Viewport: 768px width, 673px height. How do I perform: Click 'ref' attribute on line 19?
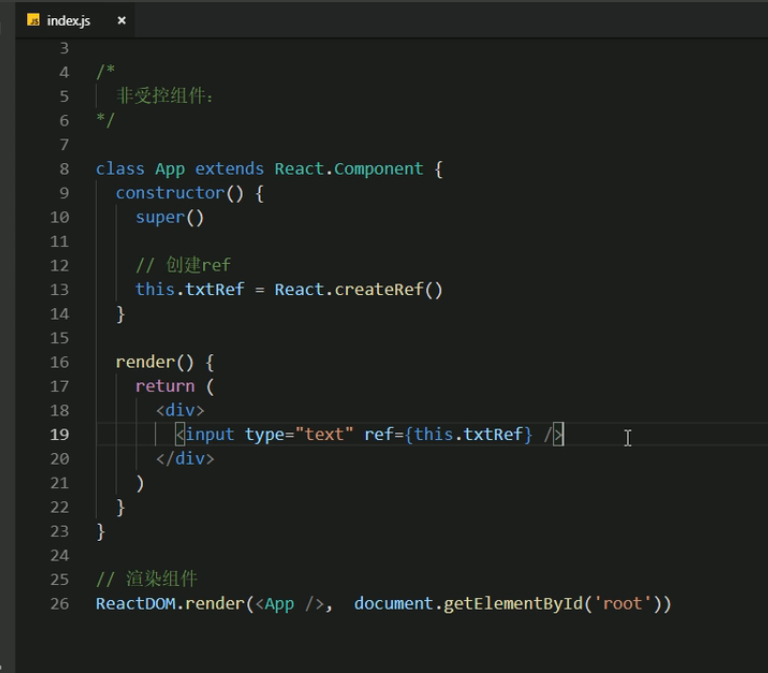[x=379, y=434]
